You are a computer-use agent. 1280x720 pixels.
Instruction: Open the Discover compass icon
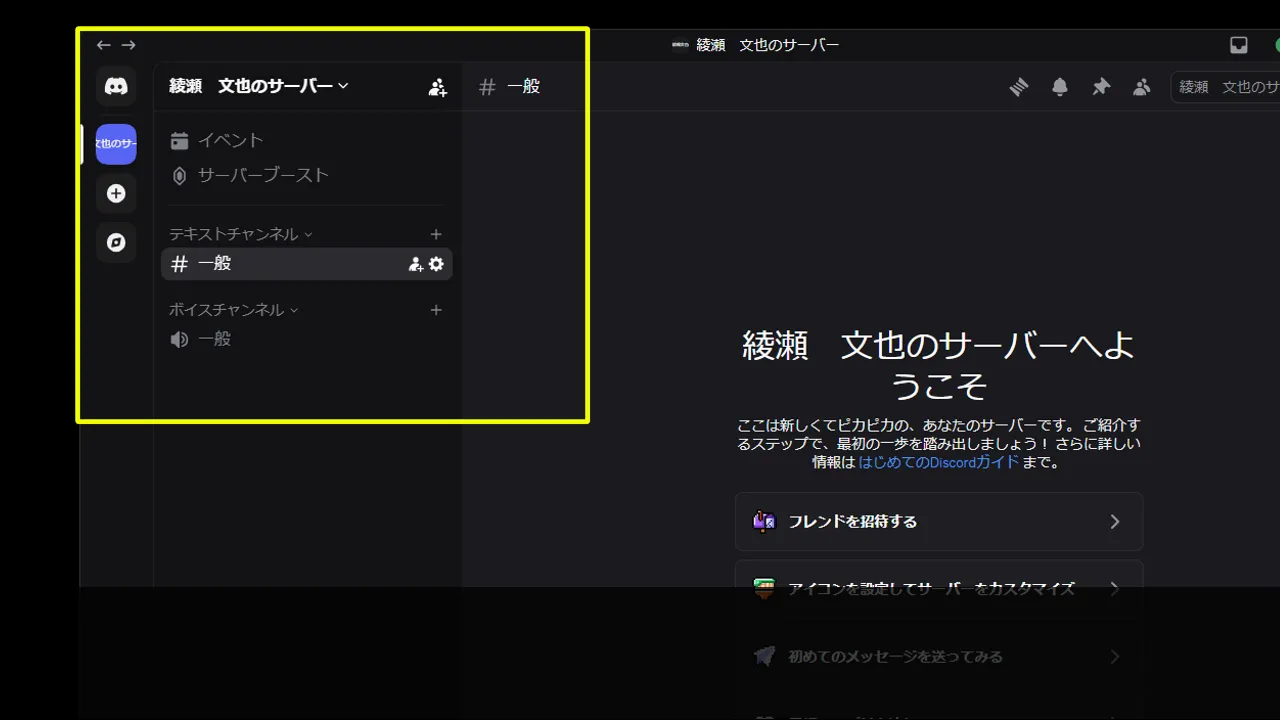(116, 242)
